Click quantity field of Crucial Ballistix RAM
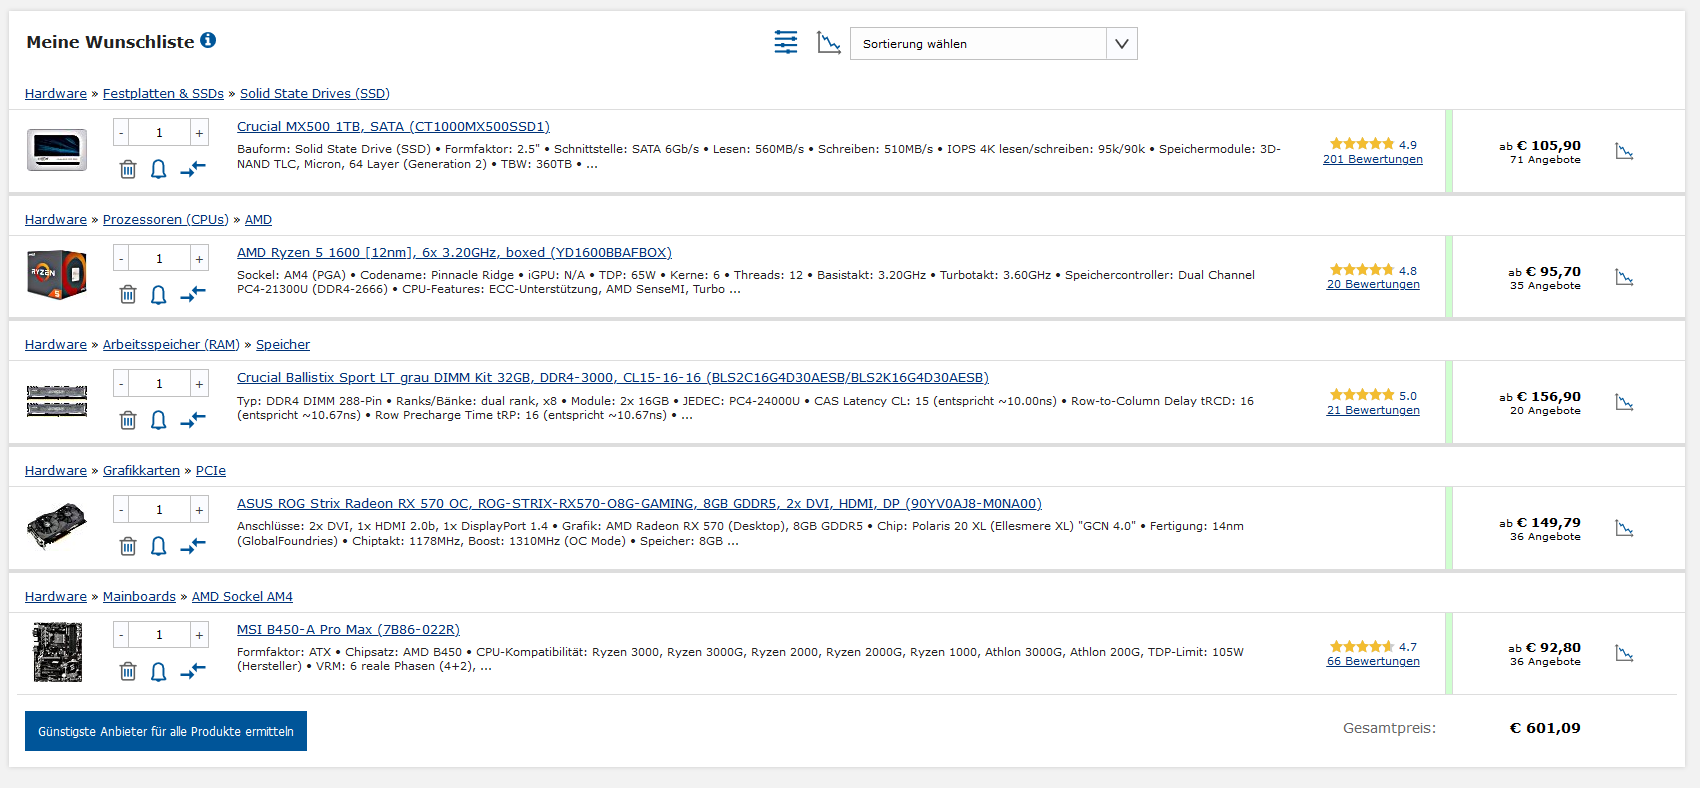This screenshot has height=788, width=1700. pos(160,384)
